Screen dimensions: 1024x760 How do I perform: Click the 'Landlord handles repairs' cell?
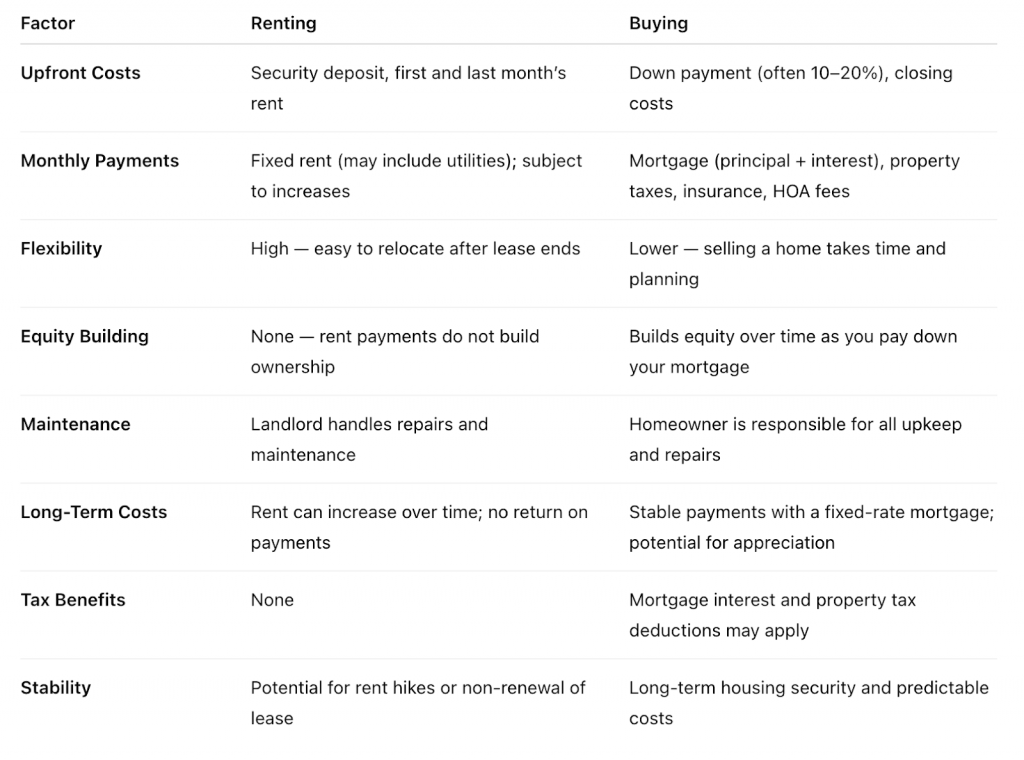(369, 439)
